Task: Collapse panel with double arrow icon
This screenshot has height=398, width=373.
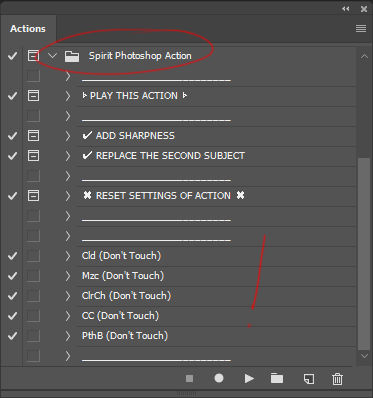Action: coord(346,9)
